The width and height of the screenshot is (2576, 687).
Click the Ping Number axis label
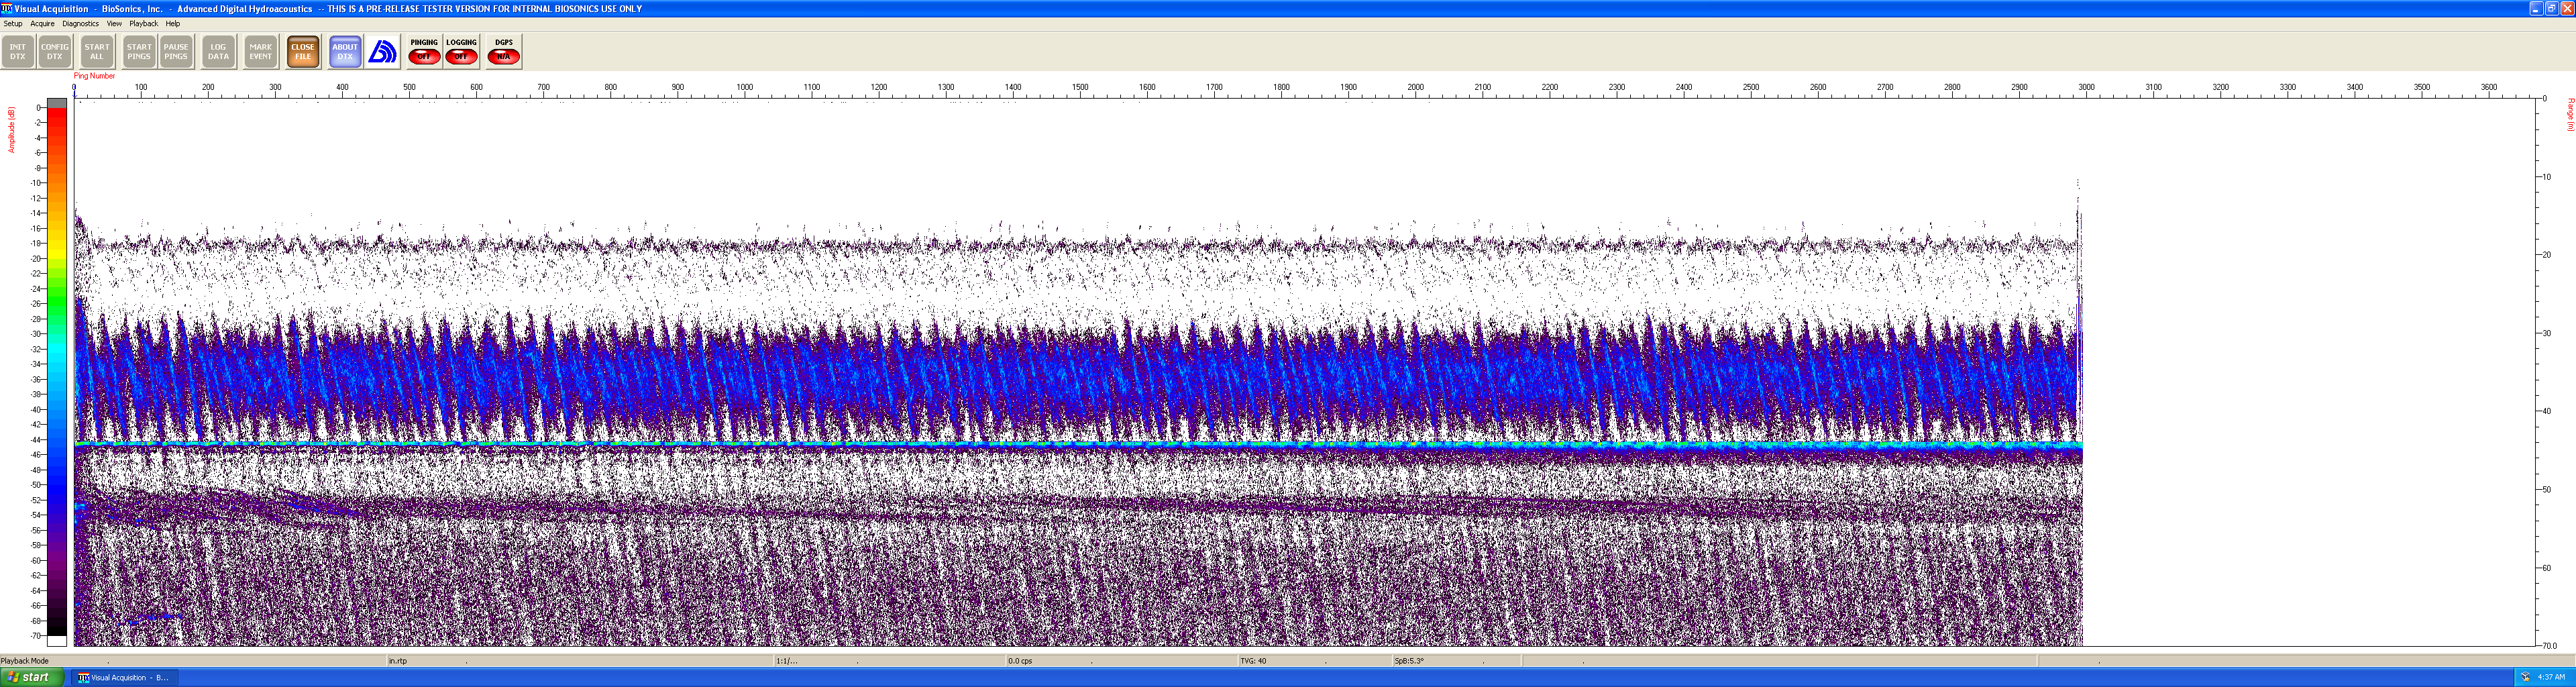tap(94, 76)
